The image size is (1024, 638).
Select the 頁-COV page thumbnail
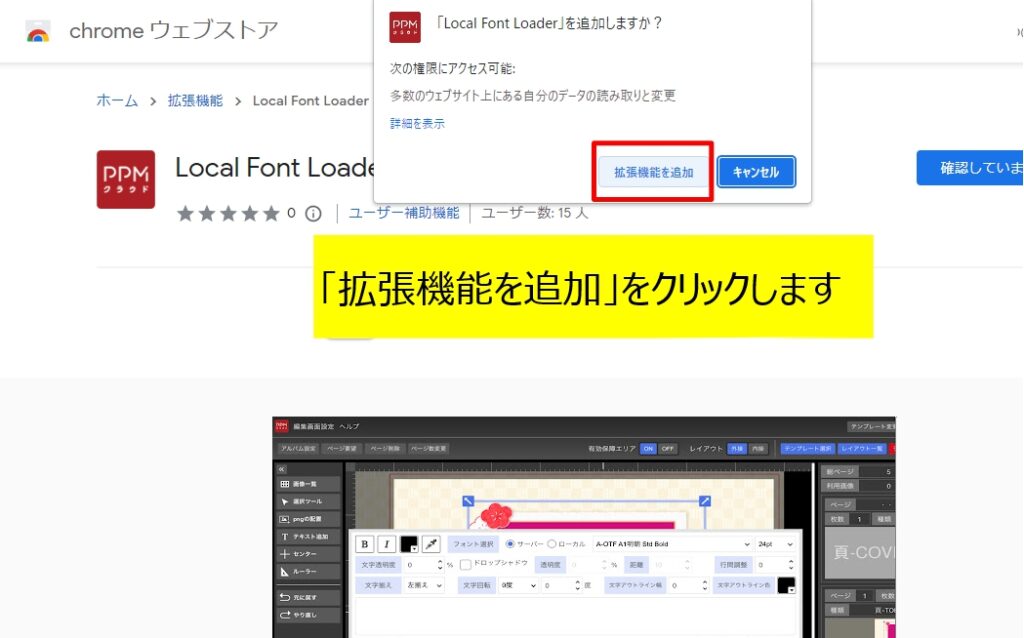coord(861,553)
